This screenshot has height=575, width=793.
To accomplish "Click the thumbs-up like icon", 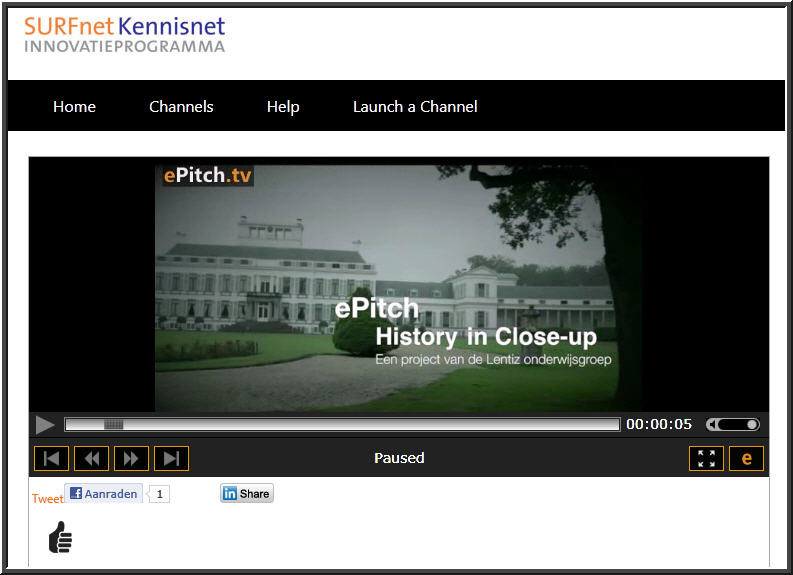I will (x=61, y=537).
